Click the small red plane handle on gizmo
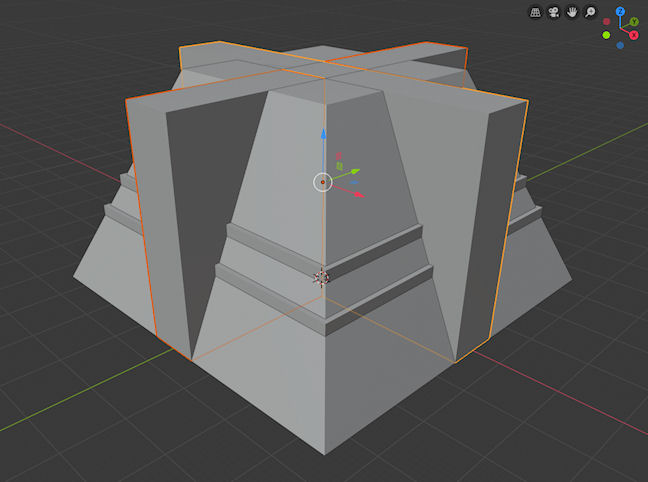 pyautogui.click(x=338, y=156)
